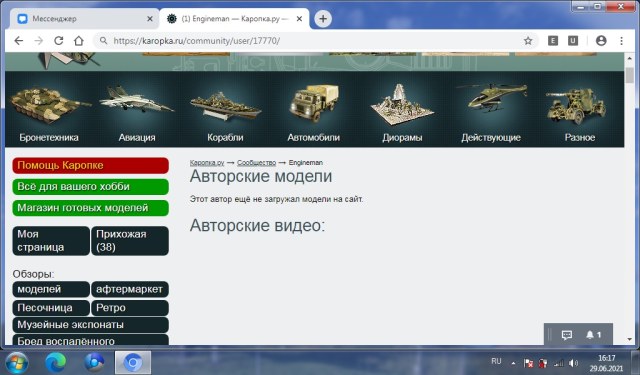The height and width of the screenshot is (375, 640).
Task: Open афтермаркет reviews
Action: (130, 289)
